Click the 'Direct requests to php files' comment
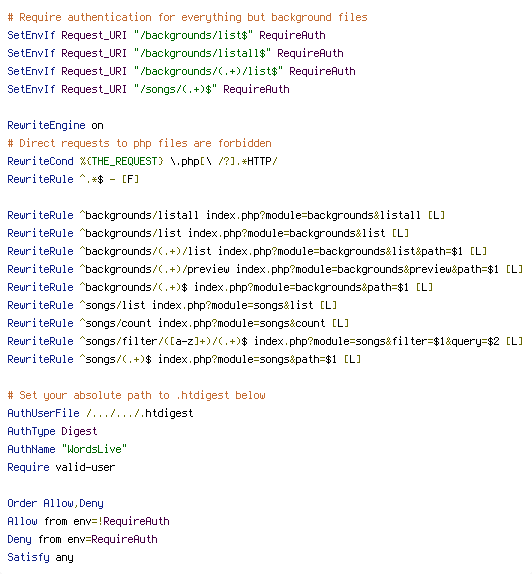The height and width of the screenshot is (574, 532). click(139, 143)
